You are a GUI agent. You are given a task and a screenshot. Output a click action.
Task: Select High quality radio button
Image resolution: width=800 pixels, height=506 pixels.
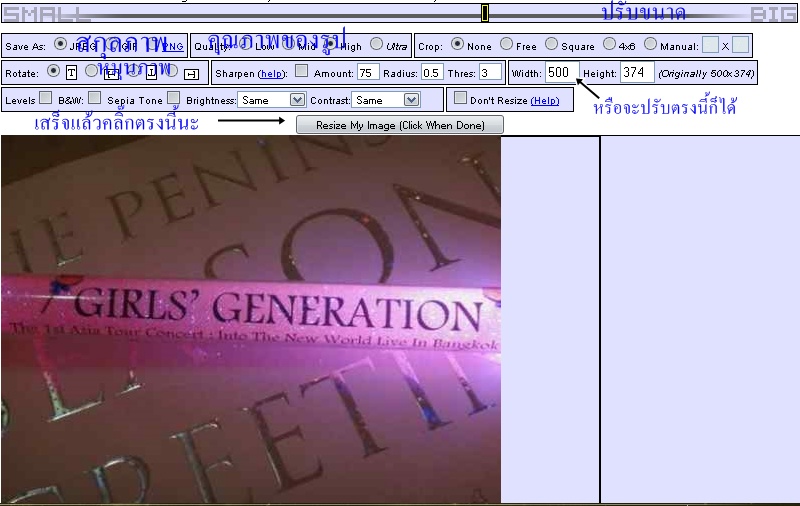click(331, 44)
